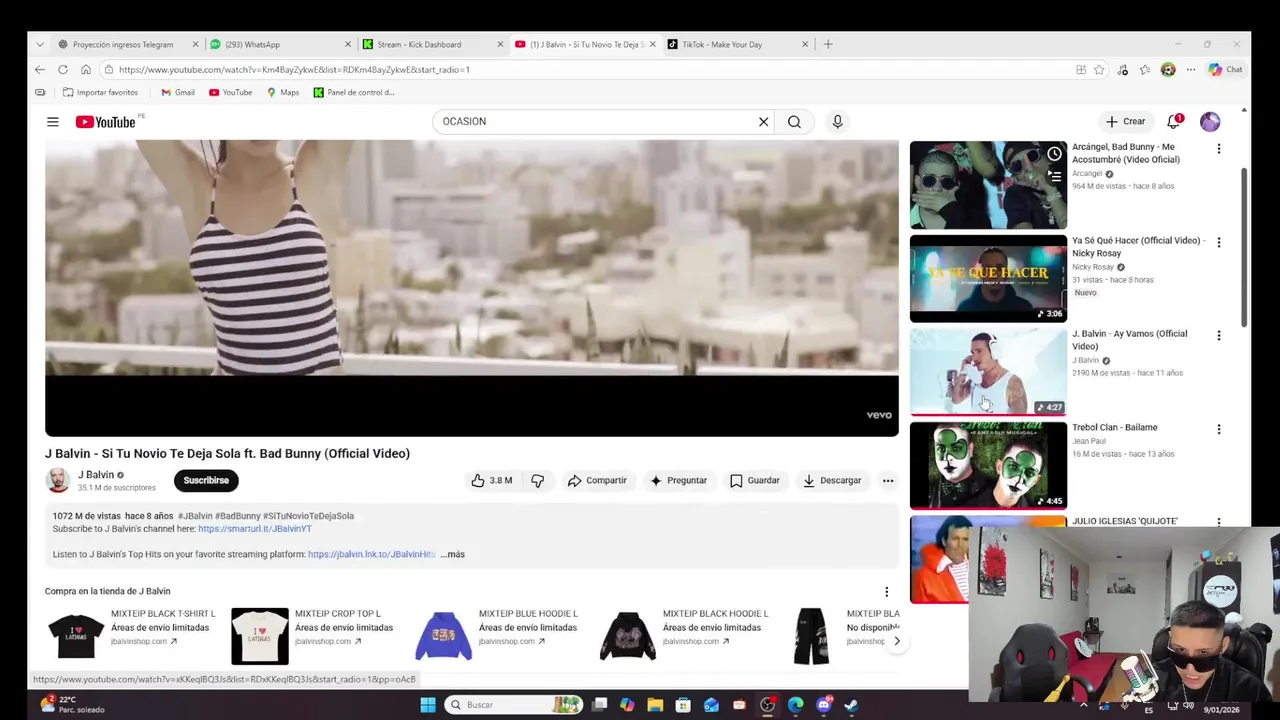Click the Windows taskbar Buscar field
The width and height of the screenshot is (1280, 720).
pos(515,705)
